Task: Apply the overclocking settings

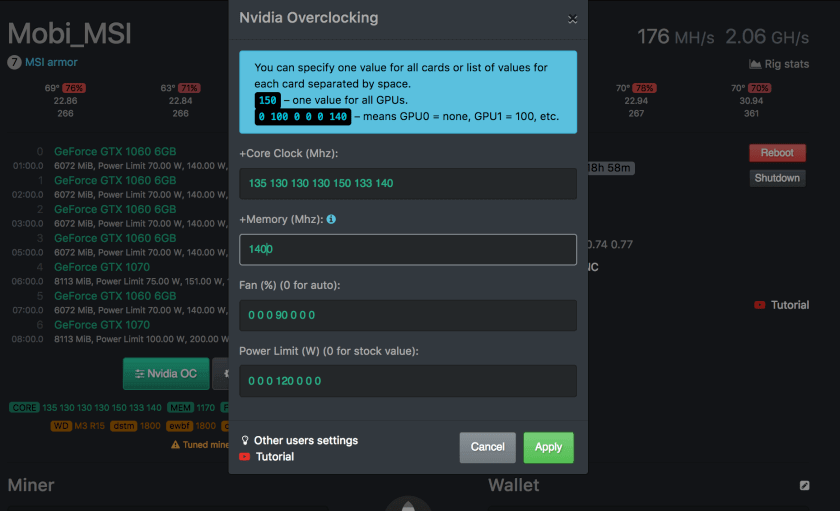Action: click(x=548, y=447)
